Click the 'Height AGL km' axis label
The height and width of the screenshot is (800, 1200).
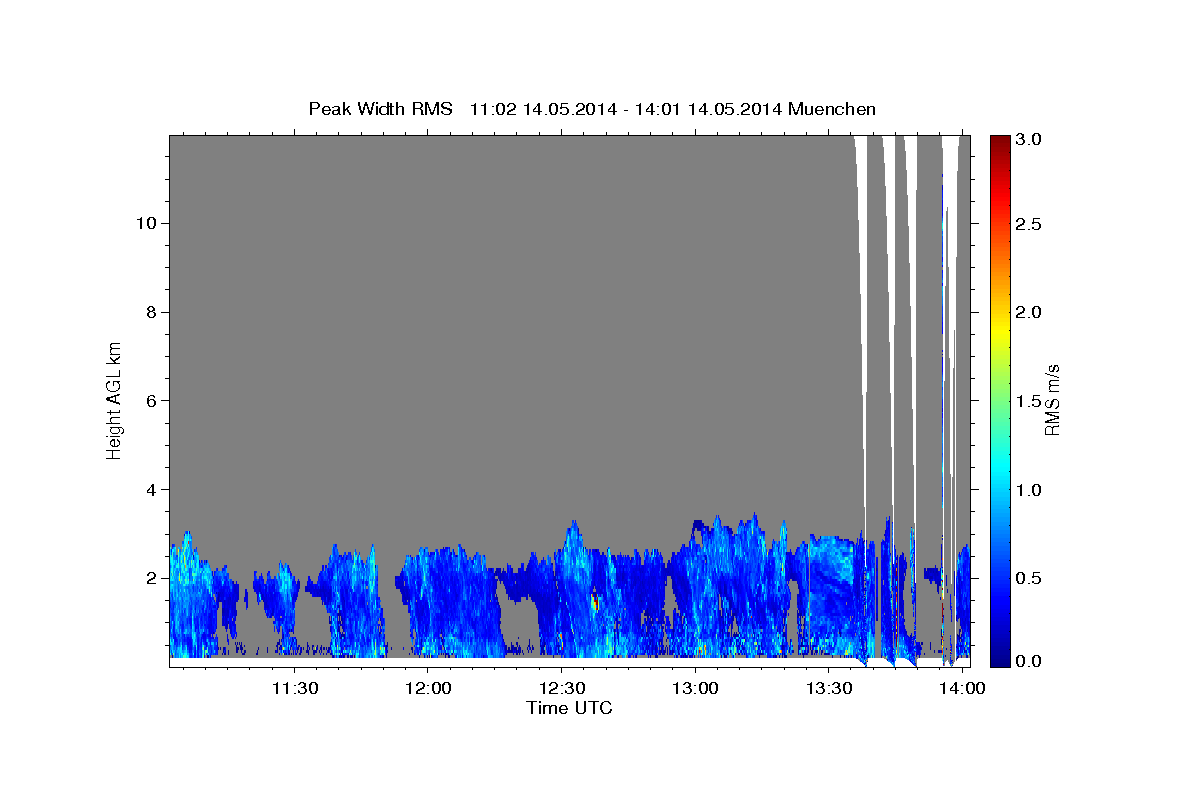coord(115,399)
